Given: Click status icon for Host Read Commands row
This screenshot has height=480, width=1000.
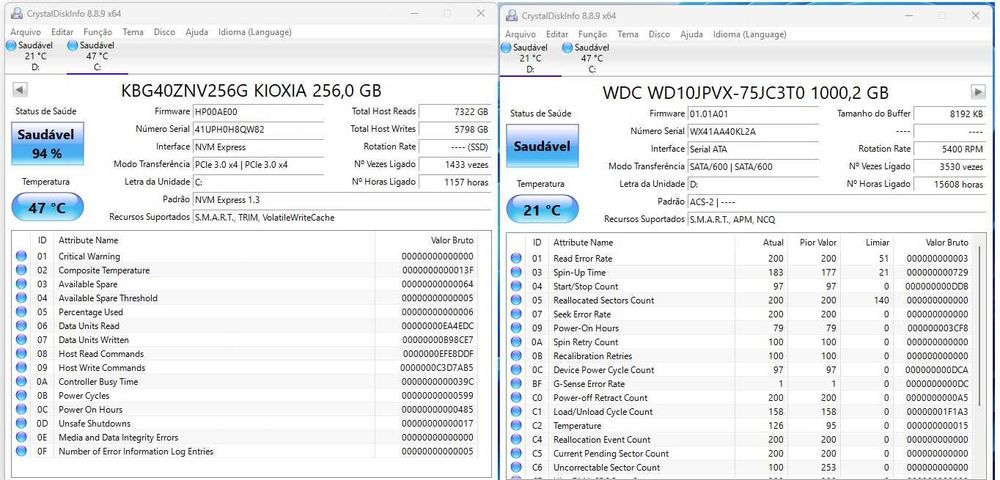Looking at the screenshot, I should [22, 354].
